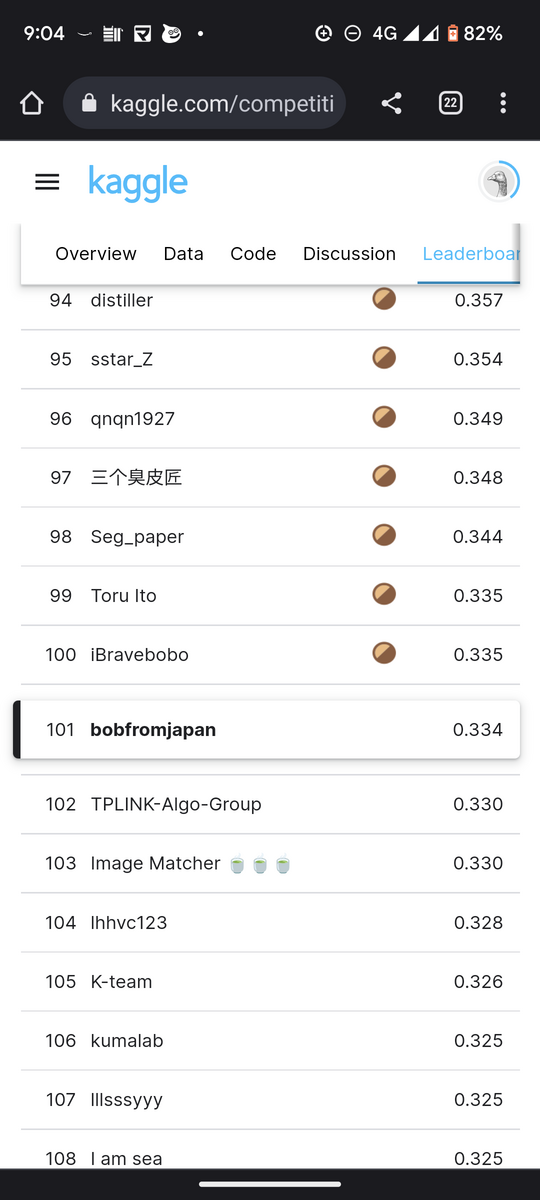This screenshot has height=1200, width=540.
Task: Open the Code tab
Action: [x=253, y=254]
